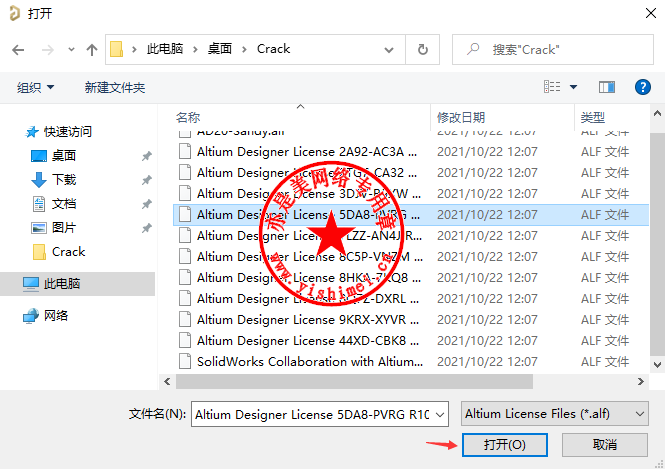Toggle the preview pane icon
665x469 pixels.
coord(606,87)
